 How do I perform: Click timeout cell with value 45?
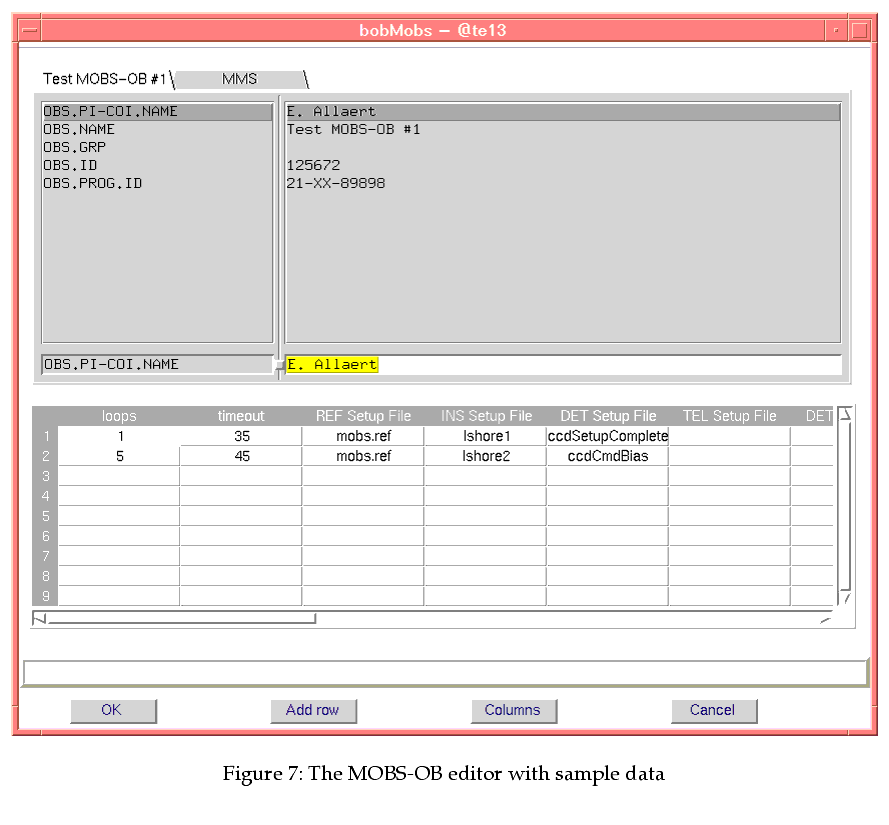tap(241, 456)
